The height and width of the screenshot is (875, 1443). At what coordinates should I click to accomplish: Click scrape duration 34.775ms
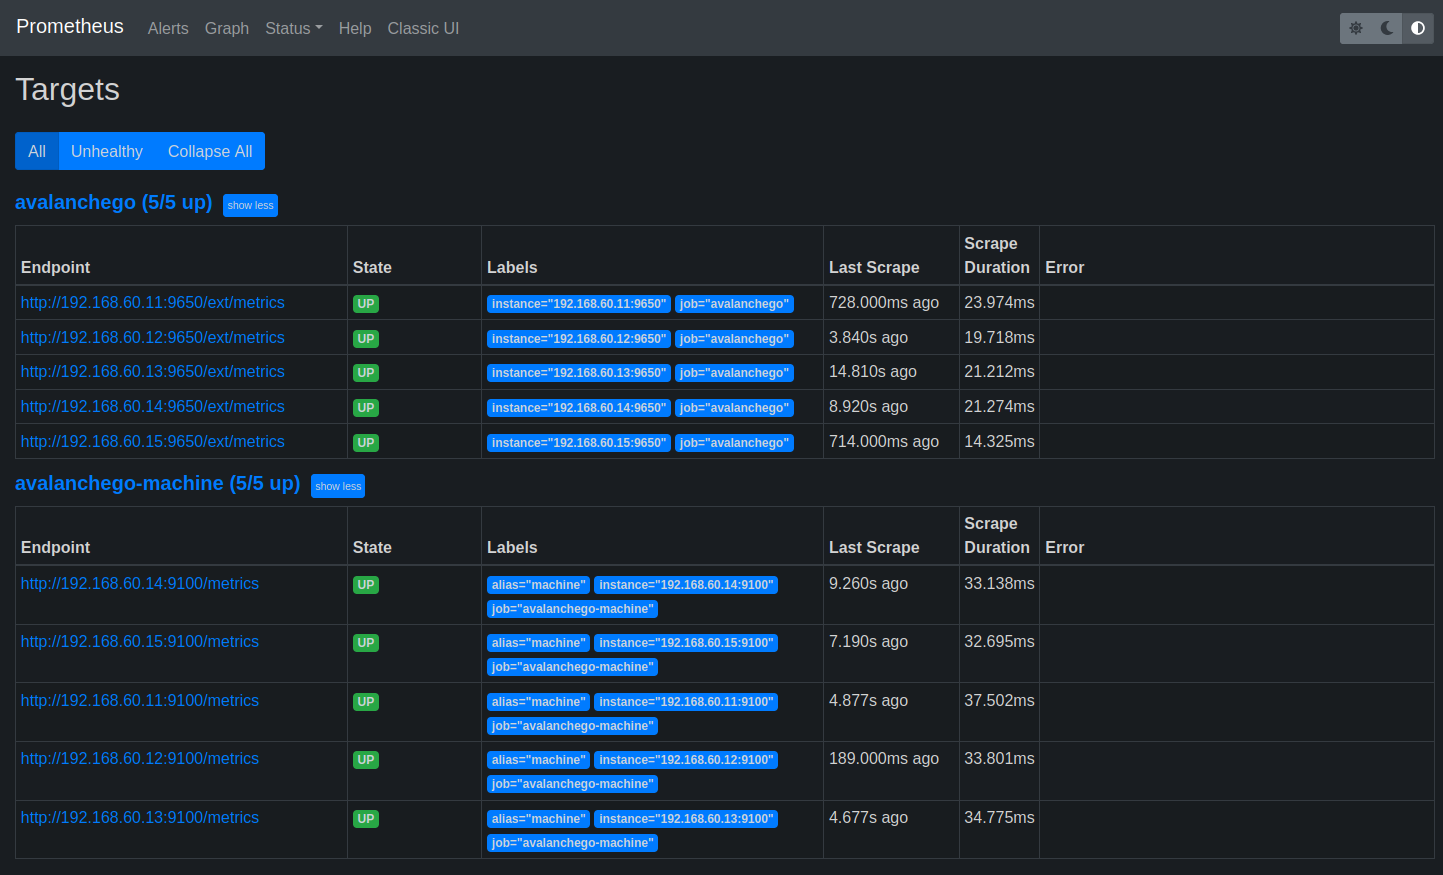[x=999, y=818]
